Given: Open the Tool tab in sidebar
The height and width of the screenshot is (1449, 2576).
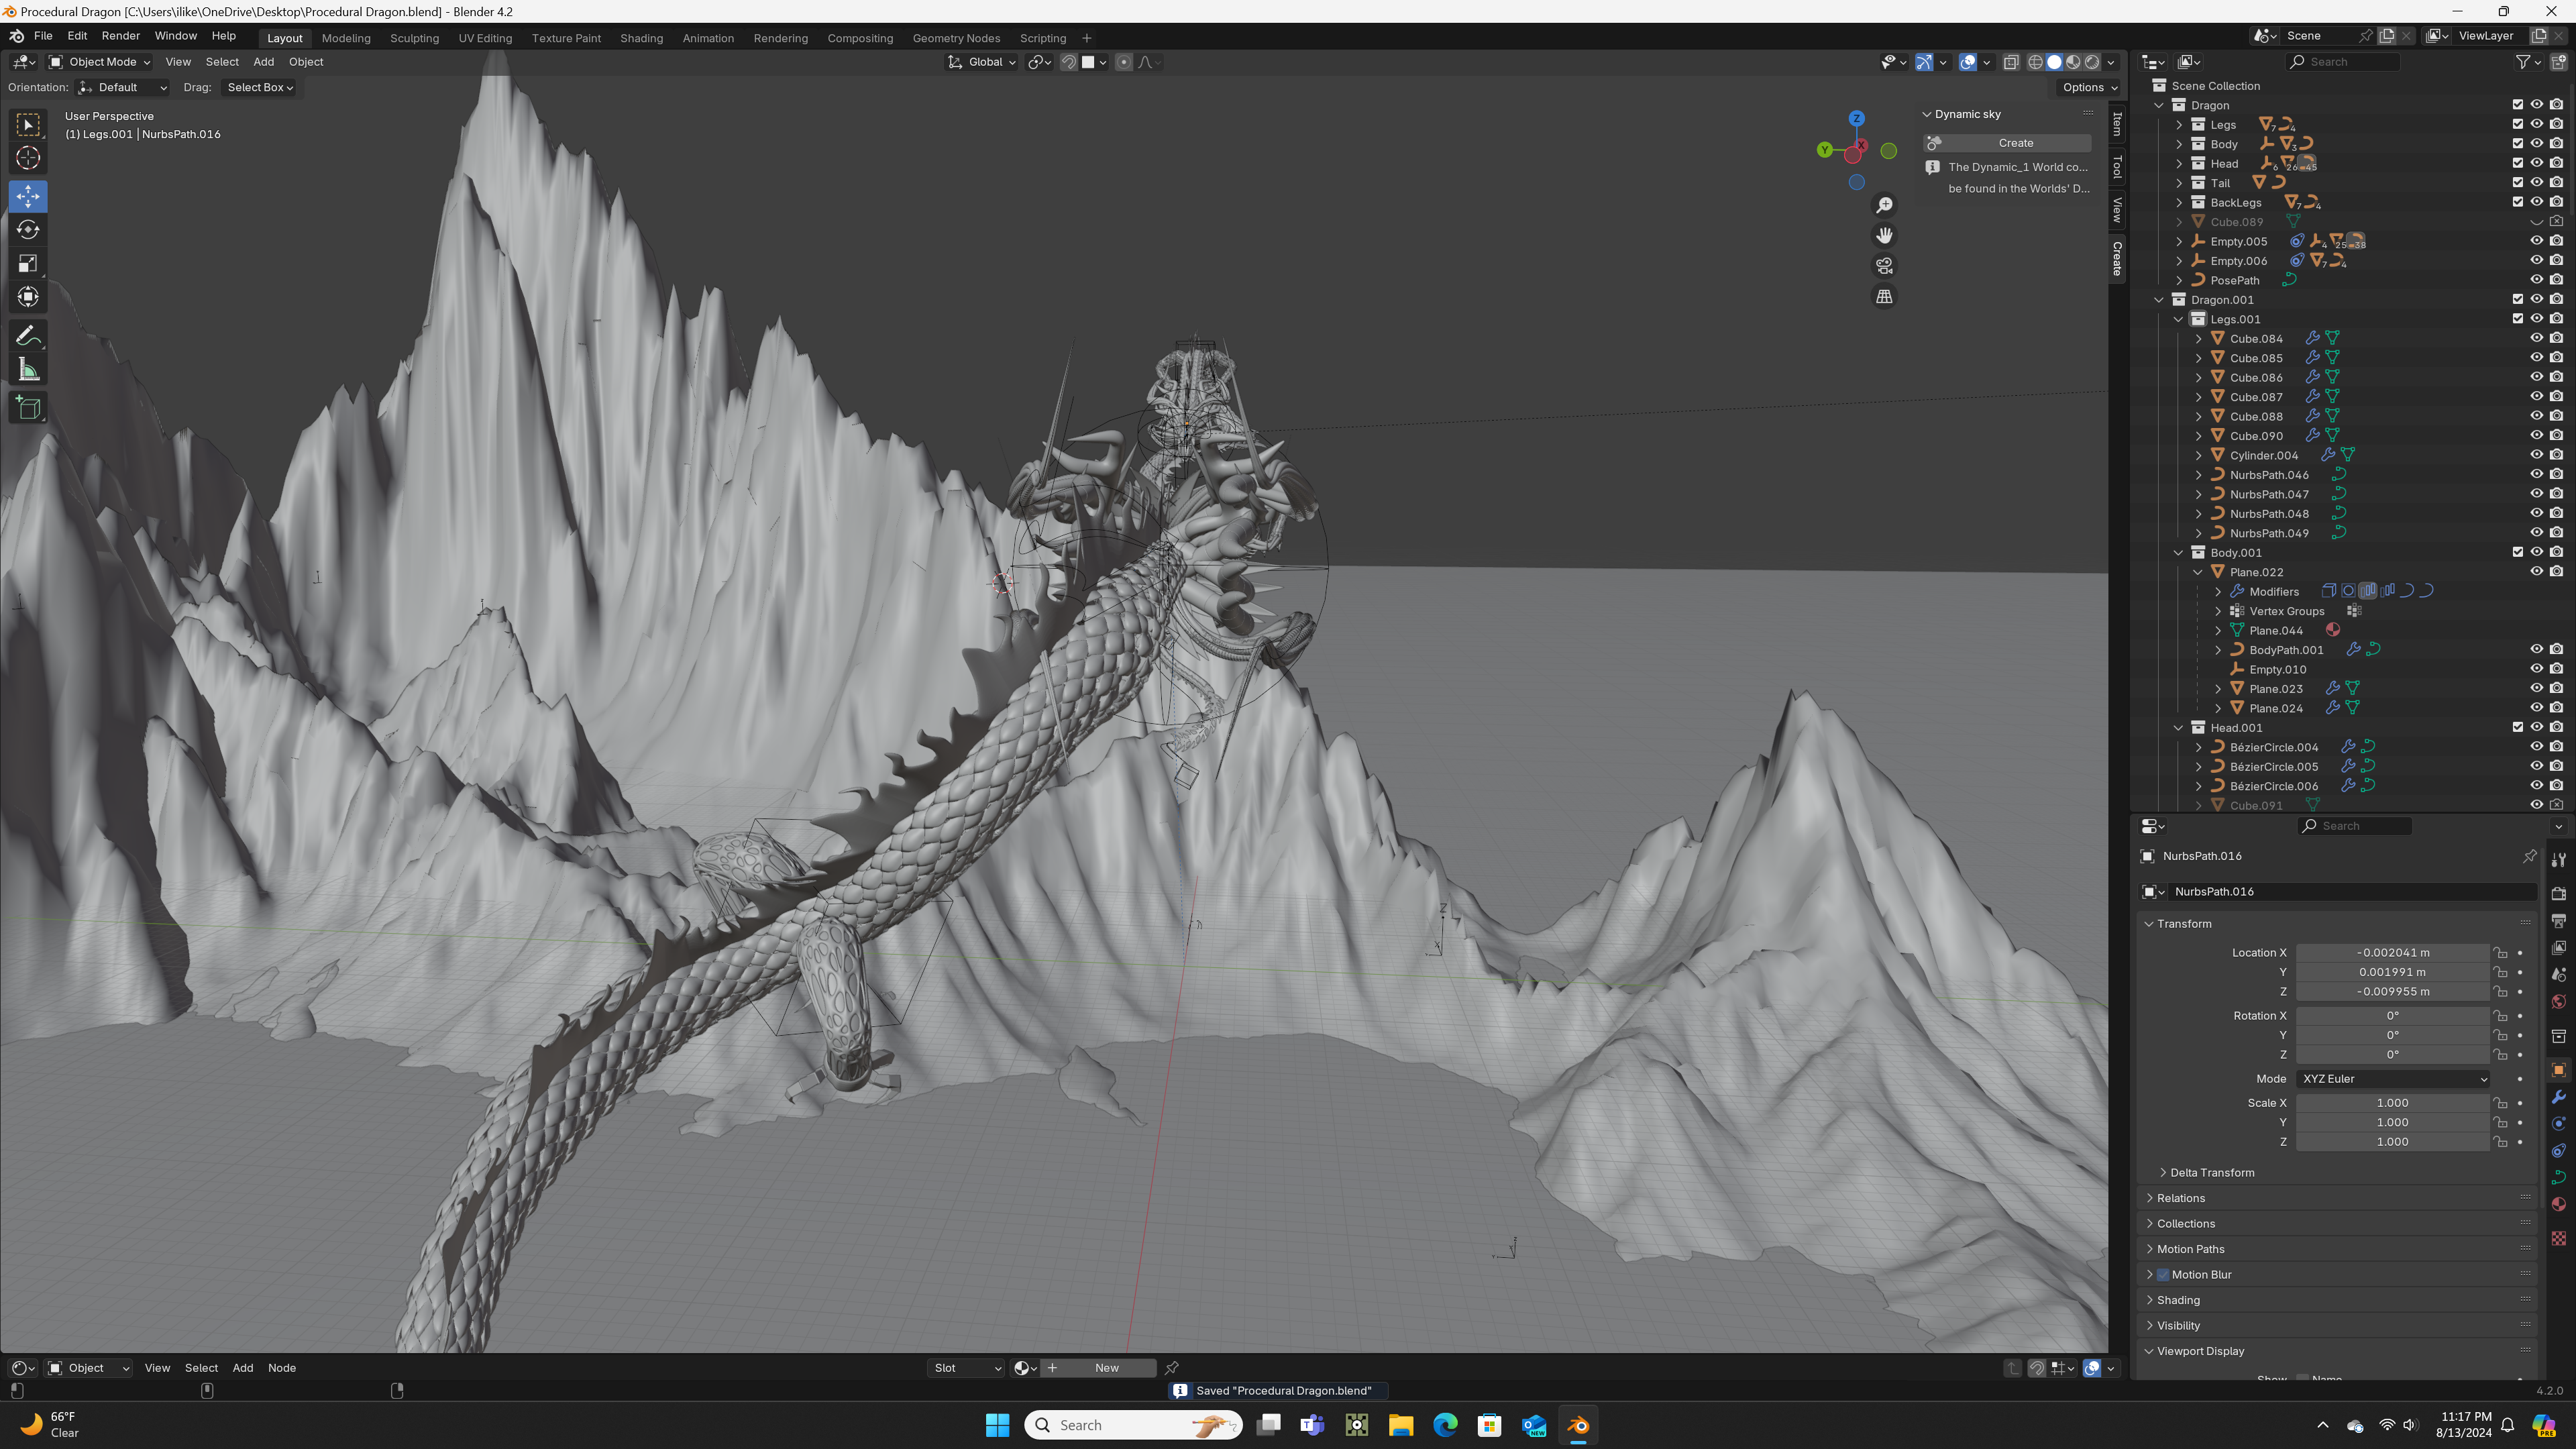Looking at the screenshot, I should [x=2117, y=167].
